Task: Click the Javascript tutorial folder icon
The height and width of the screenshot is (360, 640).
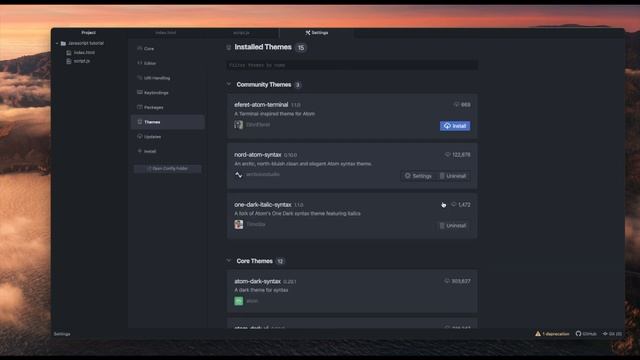Action: pos(63,43)
